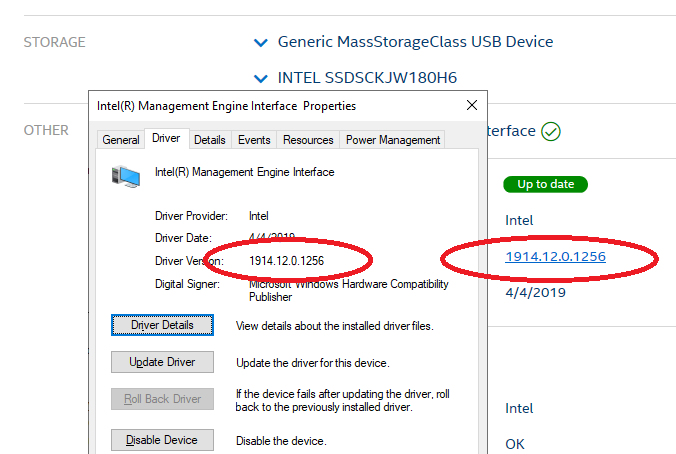Switch to the Power Management tab
Viewport: 676px width, 454px height.
[x=393, y=140]
